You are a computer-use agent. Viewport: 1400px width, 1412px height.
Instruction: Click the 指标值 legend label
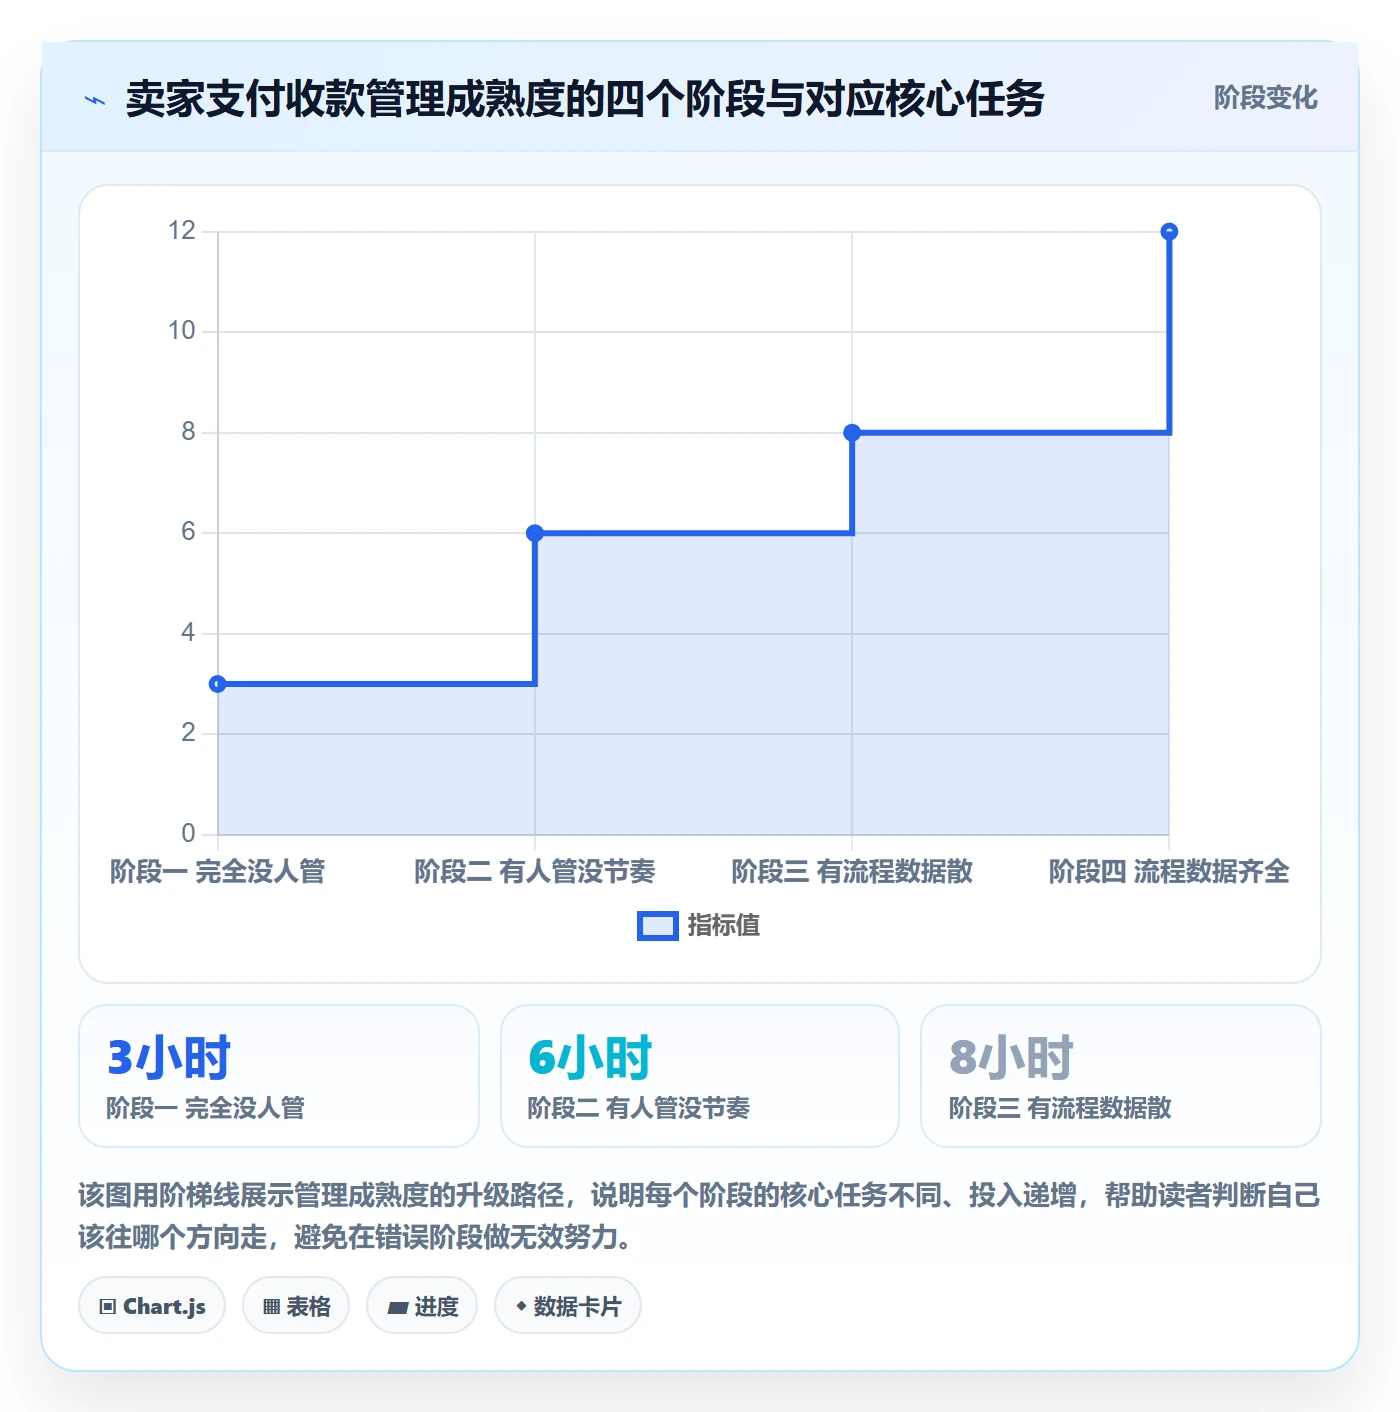coord(724,926)
